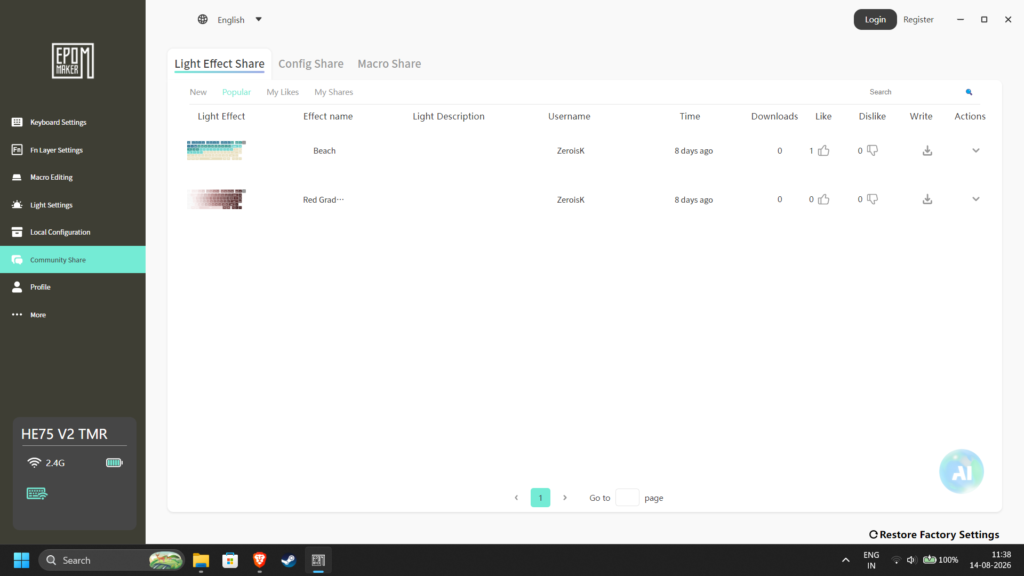Click the Epomaker logo

click(x=72, y=61)
